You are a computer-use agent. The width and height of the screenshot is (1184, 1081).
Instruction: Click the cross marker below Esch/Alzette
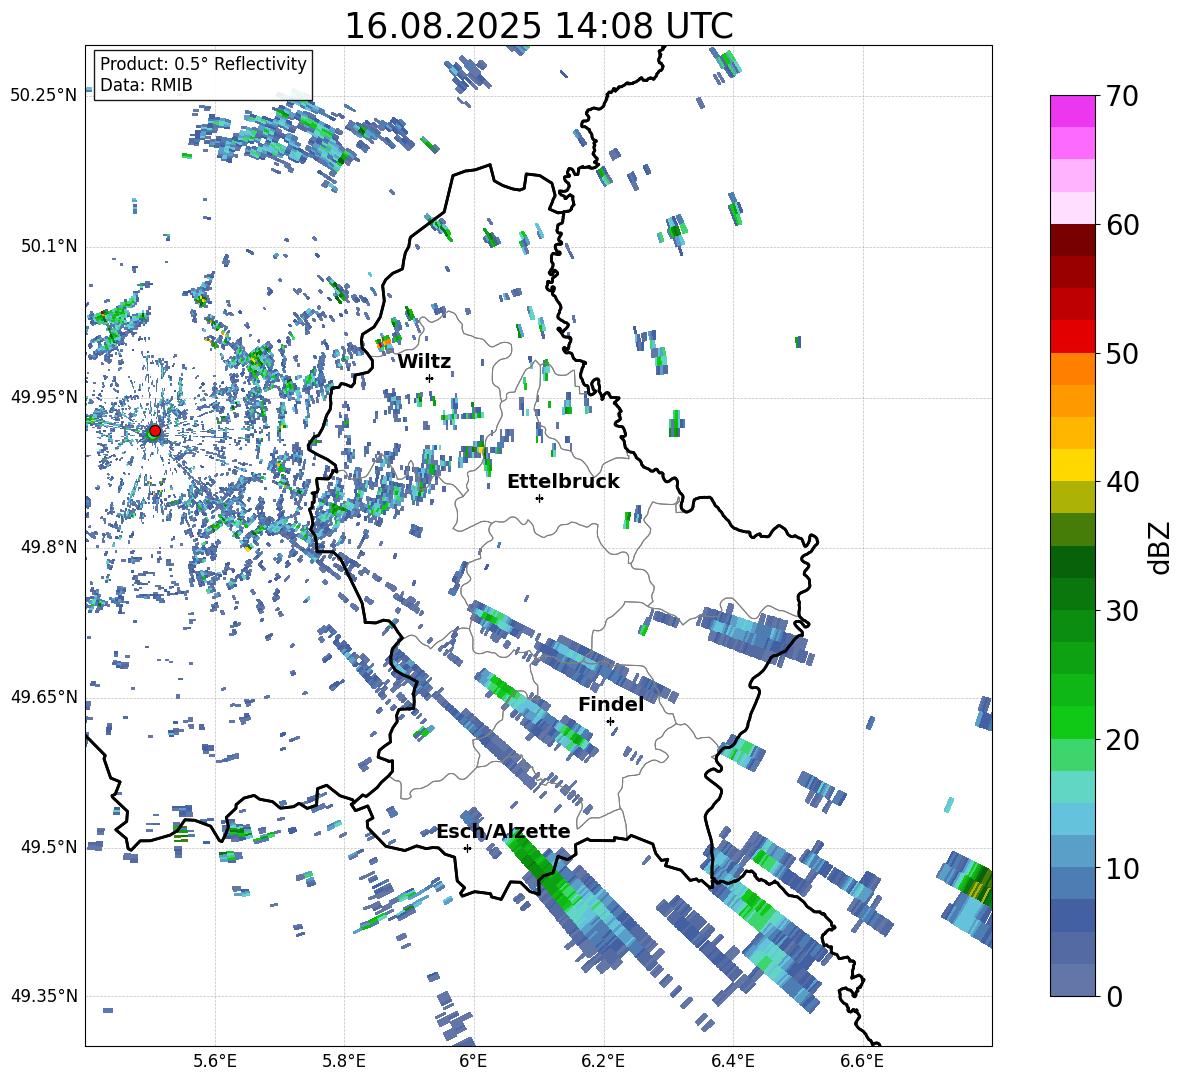pyautogui.click(x=467, y=848)
